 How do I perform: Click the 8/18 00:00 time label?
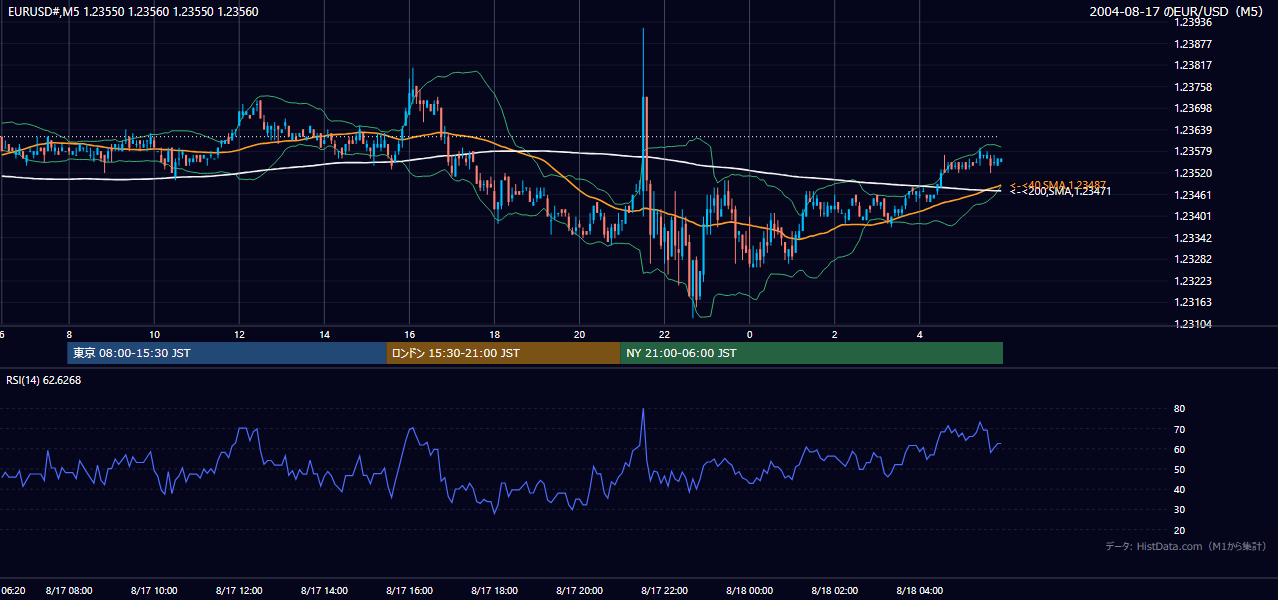click(749, 591)
